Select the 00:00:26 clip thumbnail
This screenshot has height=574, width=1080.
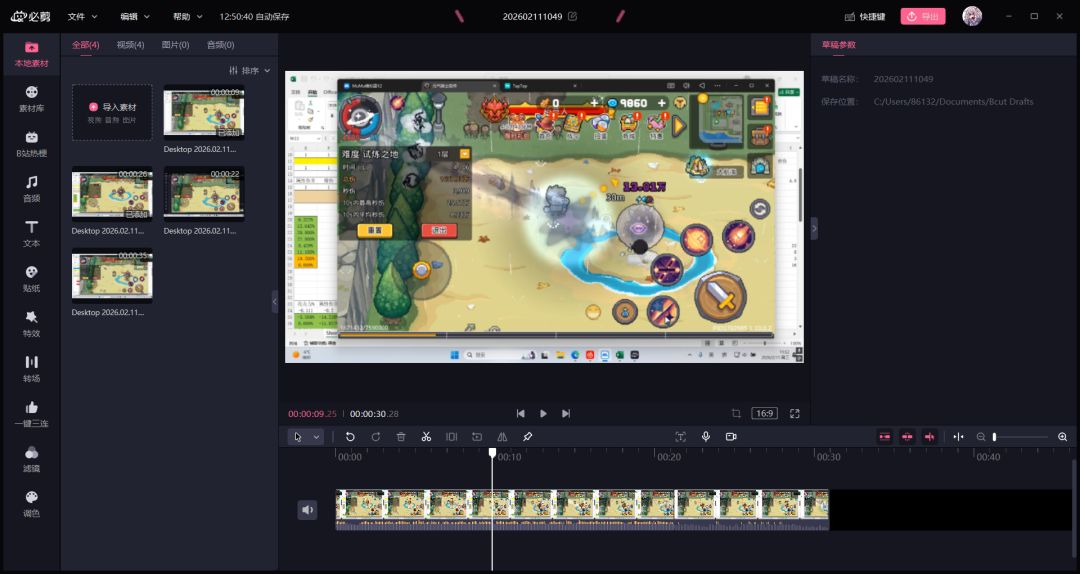coord(112,194)
